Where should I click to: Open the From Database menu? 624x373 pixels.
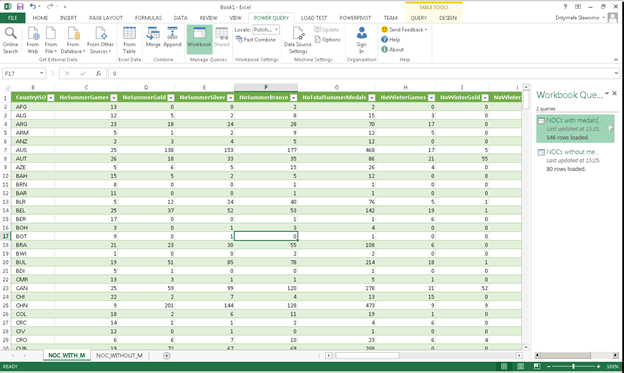pyautogui.click(x=73, y=40)
